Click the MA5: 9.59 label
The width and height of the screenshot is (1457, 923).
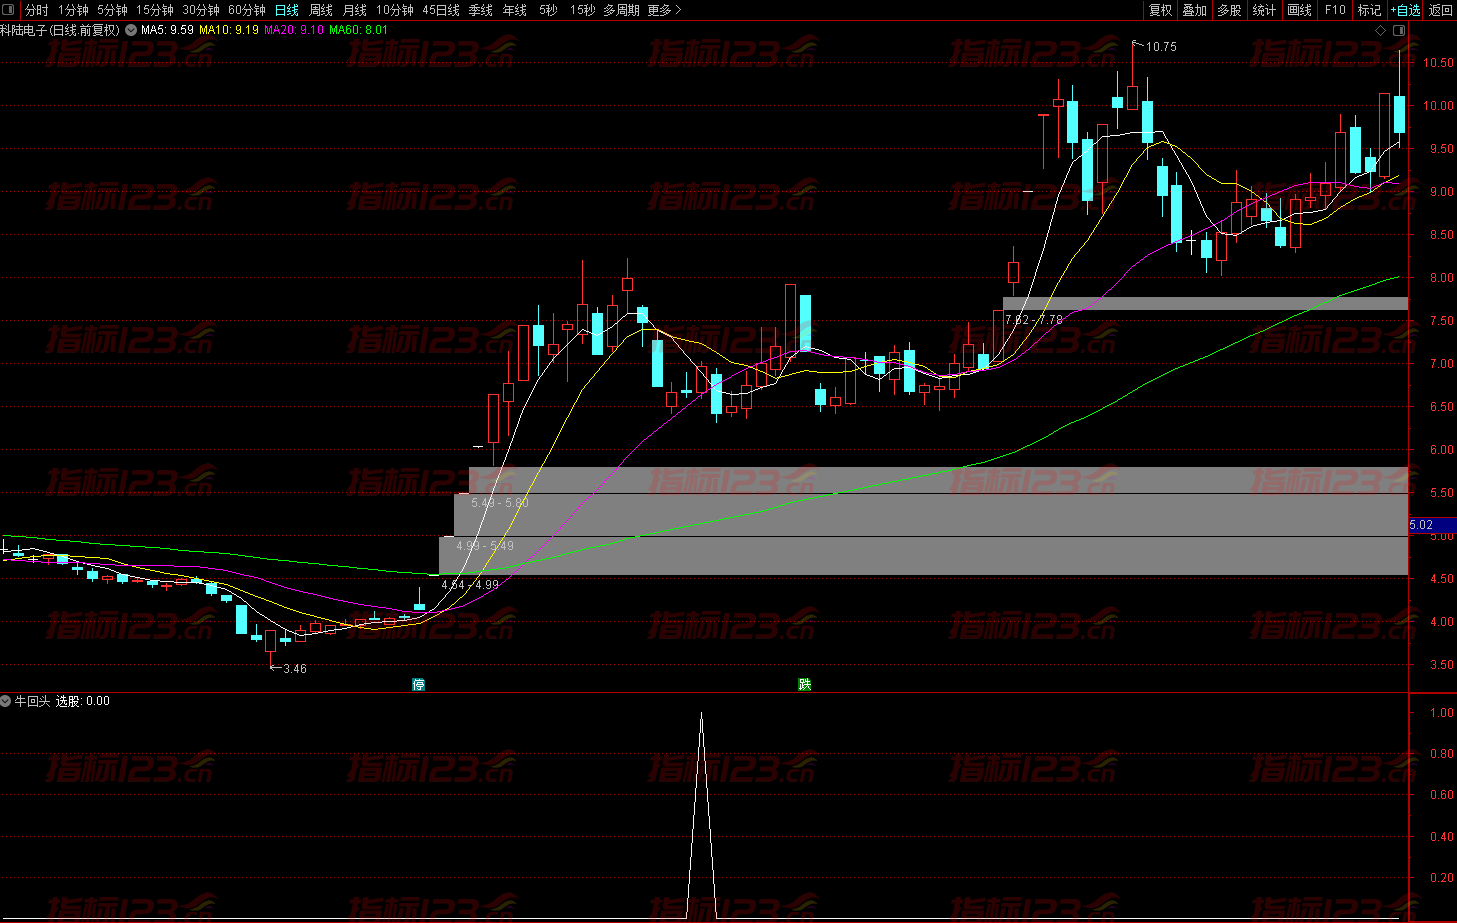167,30
